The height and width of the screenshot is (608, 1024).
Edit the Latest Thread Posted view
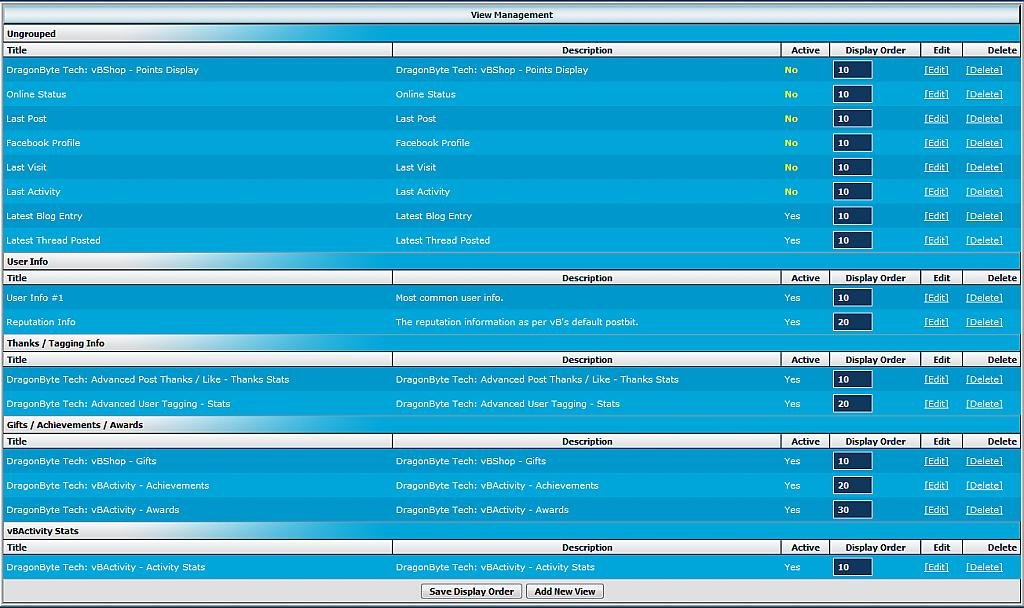(936, 240)
